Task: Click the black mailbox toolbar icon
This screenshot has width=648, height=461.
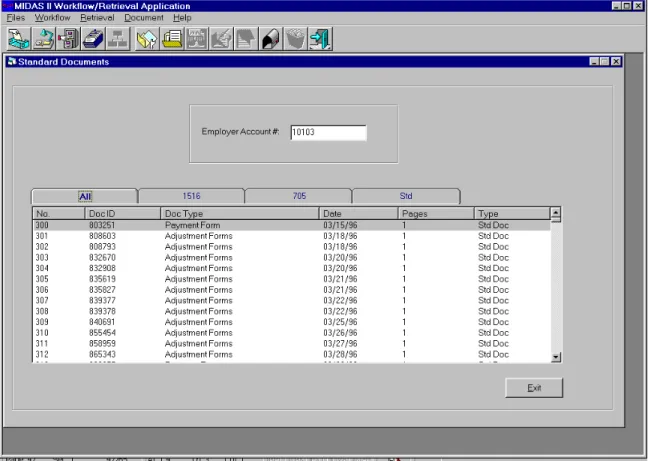Action: pyautogui.click(x=271, y=39)
